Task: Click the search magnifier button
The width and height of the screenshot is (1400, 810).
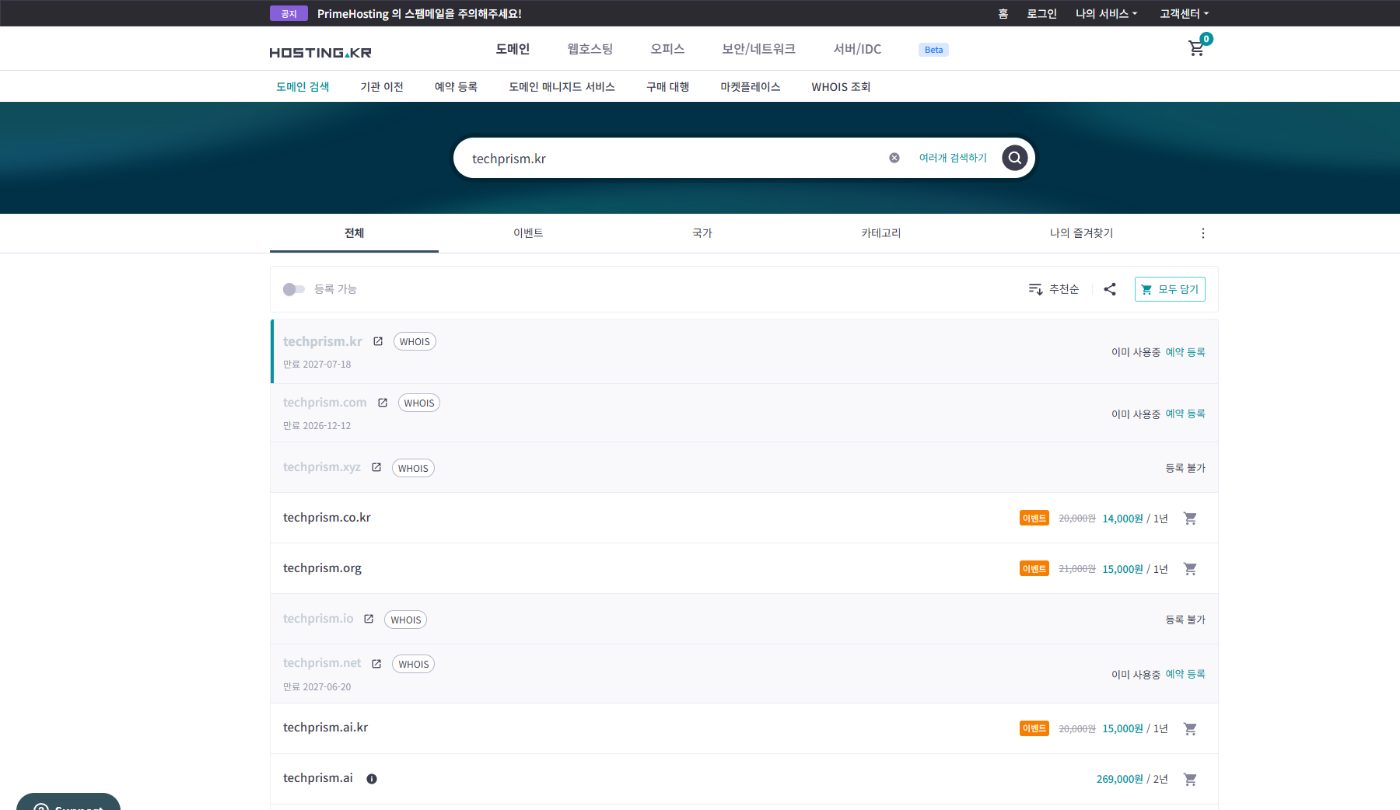Action: (x=1015, y=158)
